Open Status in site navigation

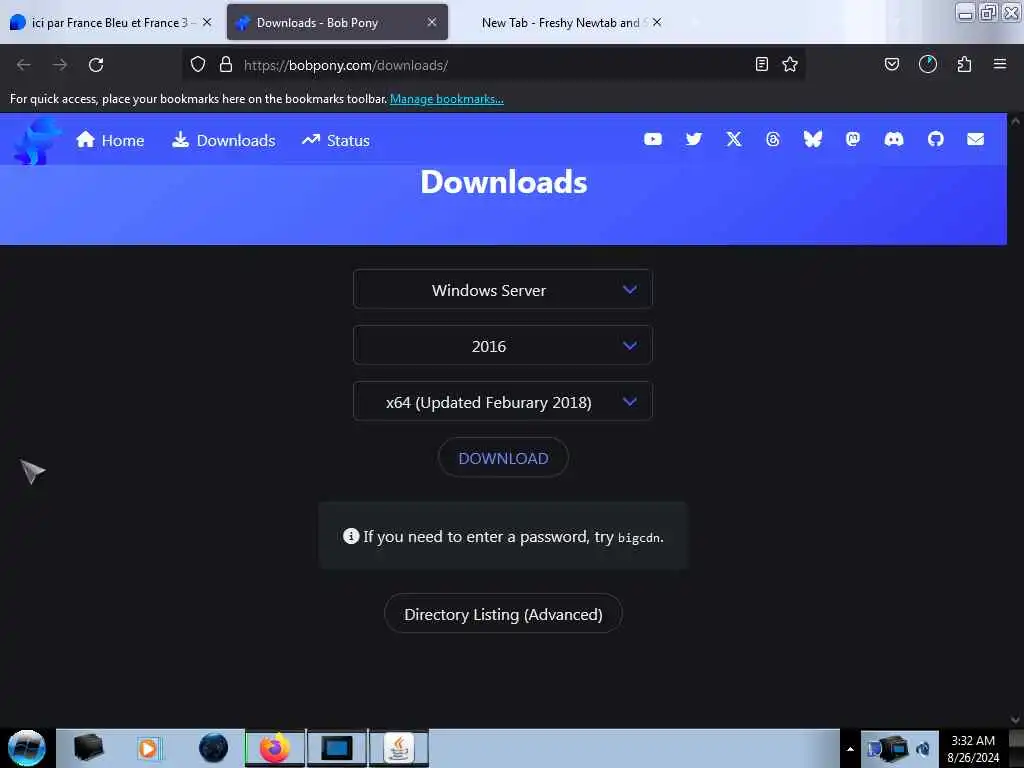336,140
